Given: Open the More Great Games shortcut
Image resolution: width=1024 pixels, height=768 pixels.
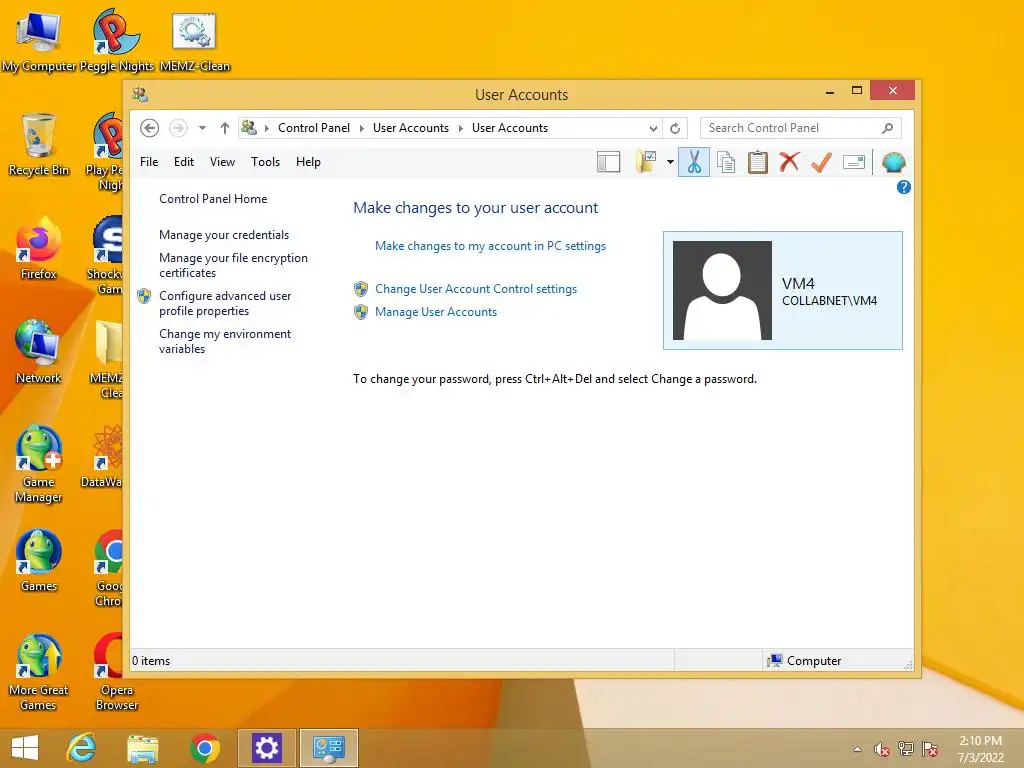Looking at the screenshot, I should coord(39,673).
